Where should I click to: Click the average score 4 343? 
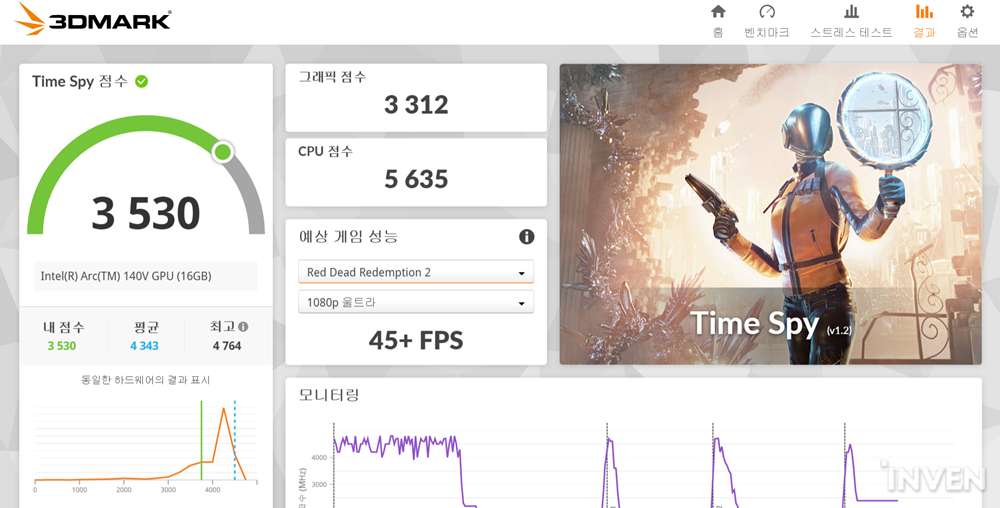click(145, 346)
